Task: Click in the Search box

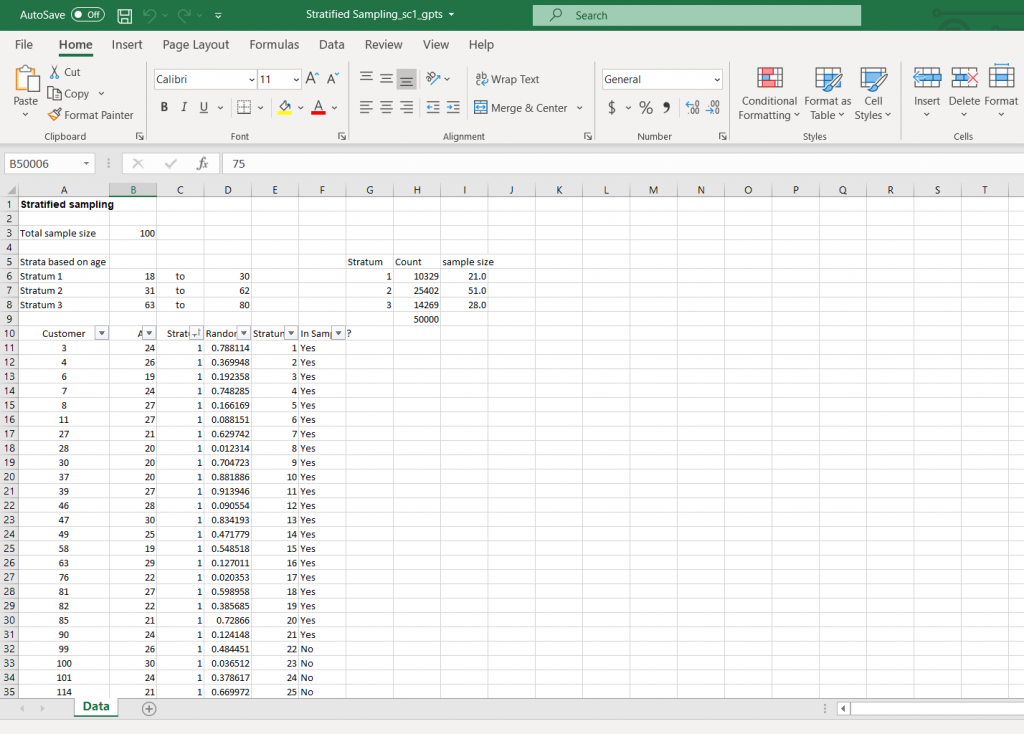Action: (696, 15)
